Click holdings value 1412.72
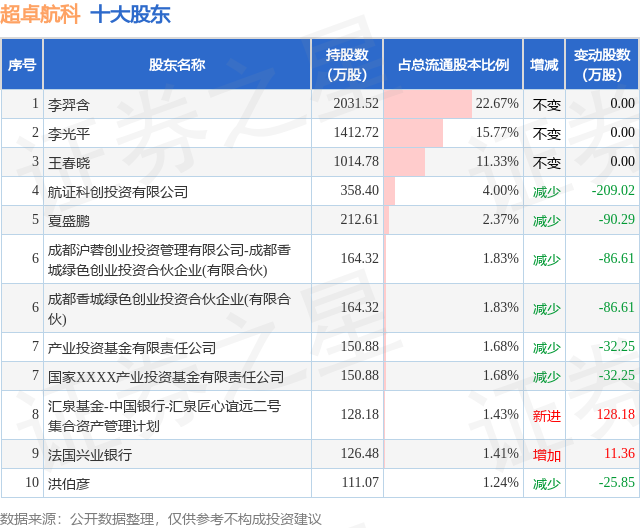The height and width of the screenshot is (528, 640). pyautogui.click(x=356, y=132)
